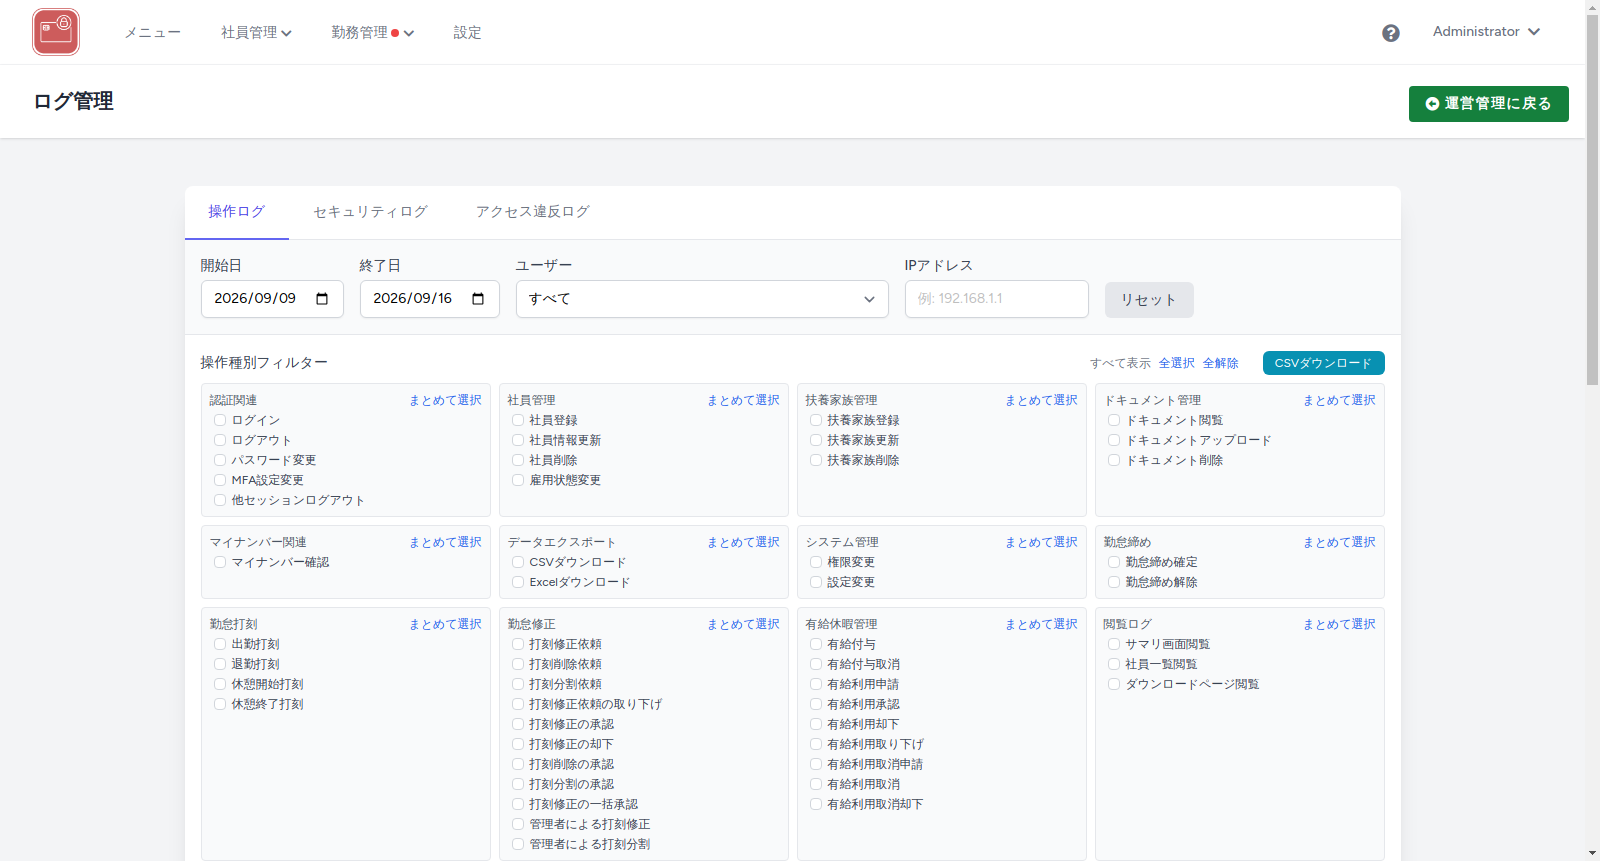Check the 打刻修正の一括承認 checkbox
The width and height of the screenshot is (1600, 861).
[518, 804]
